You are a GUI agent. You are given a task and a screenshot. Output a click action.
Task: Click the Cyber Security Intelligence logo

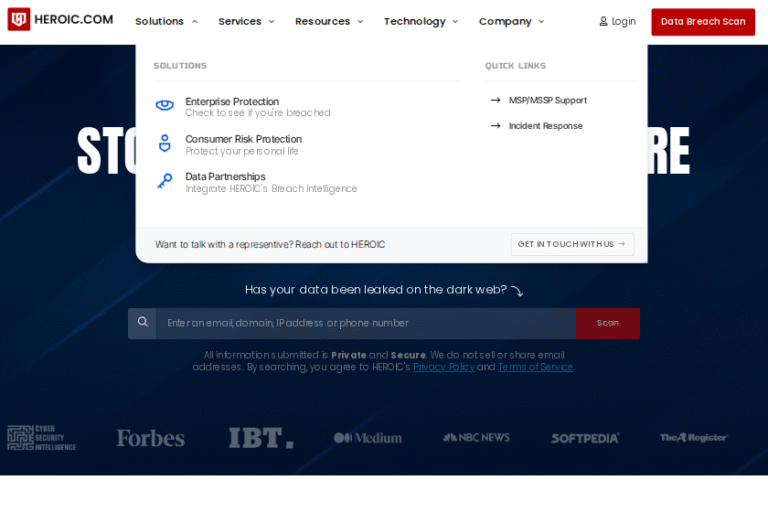tap(42, 438)
